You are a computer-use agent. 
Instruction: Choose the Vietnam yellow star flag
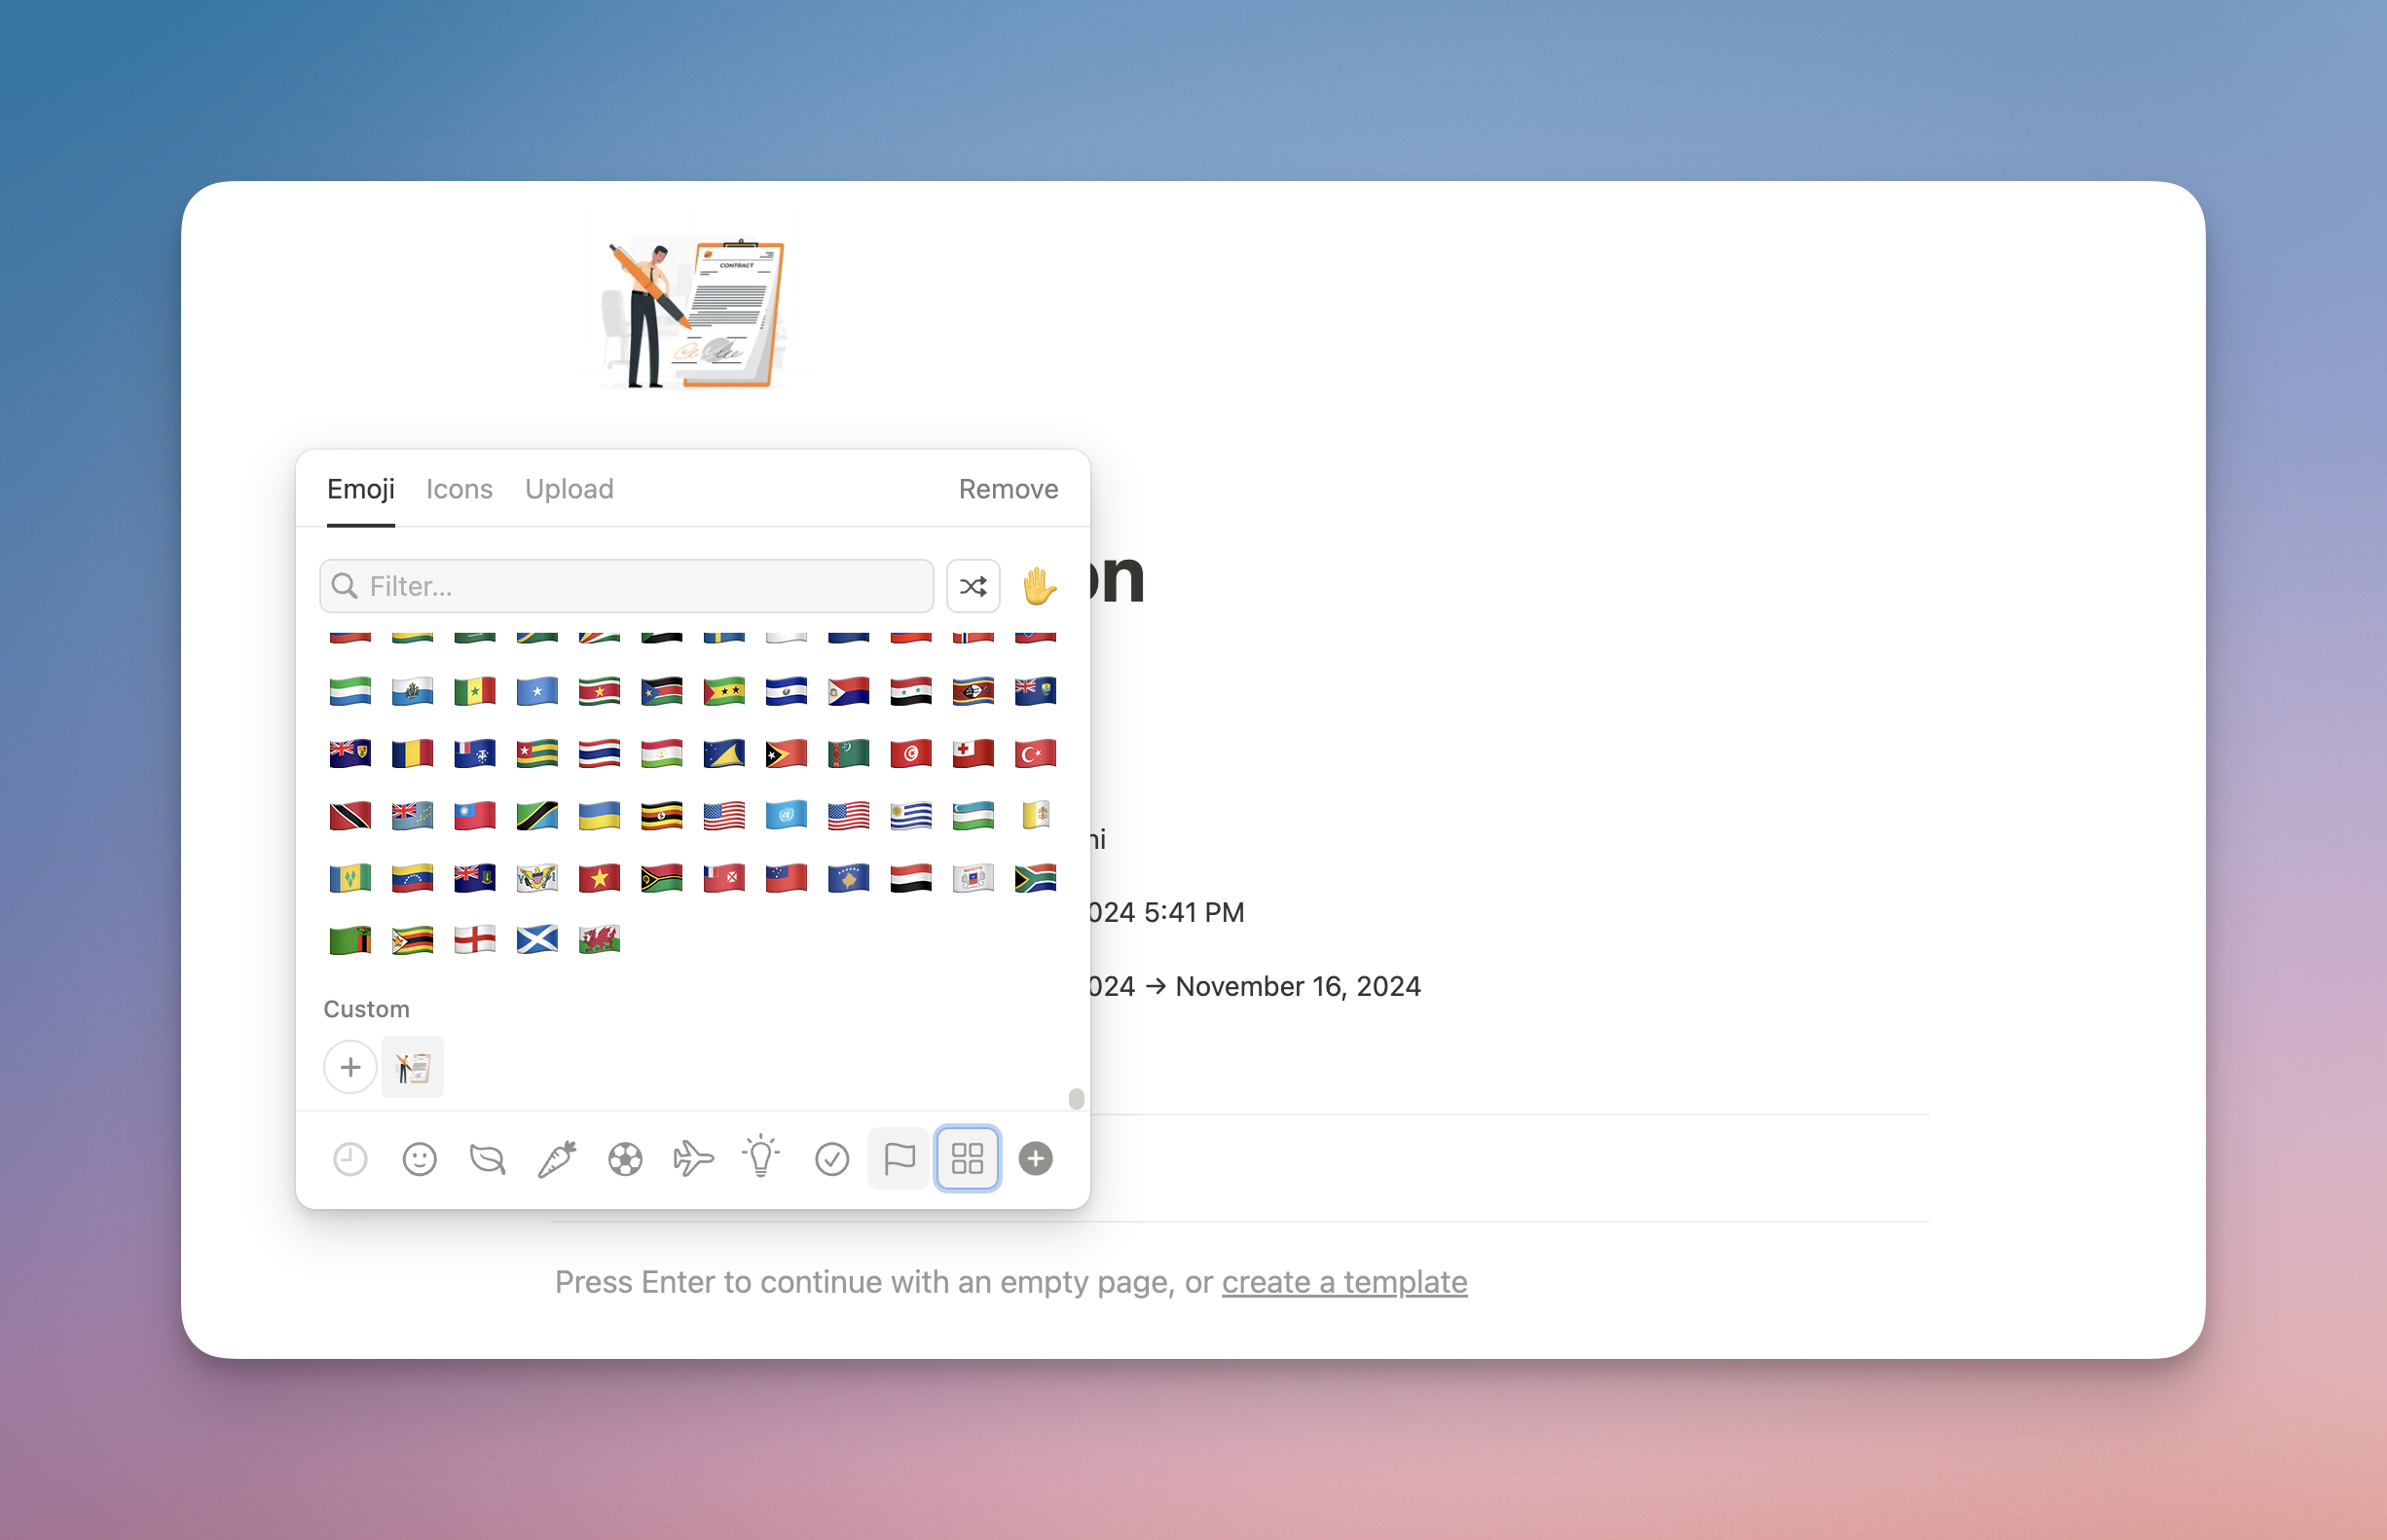pos(599,878)
